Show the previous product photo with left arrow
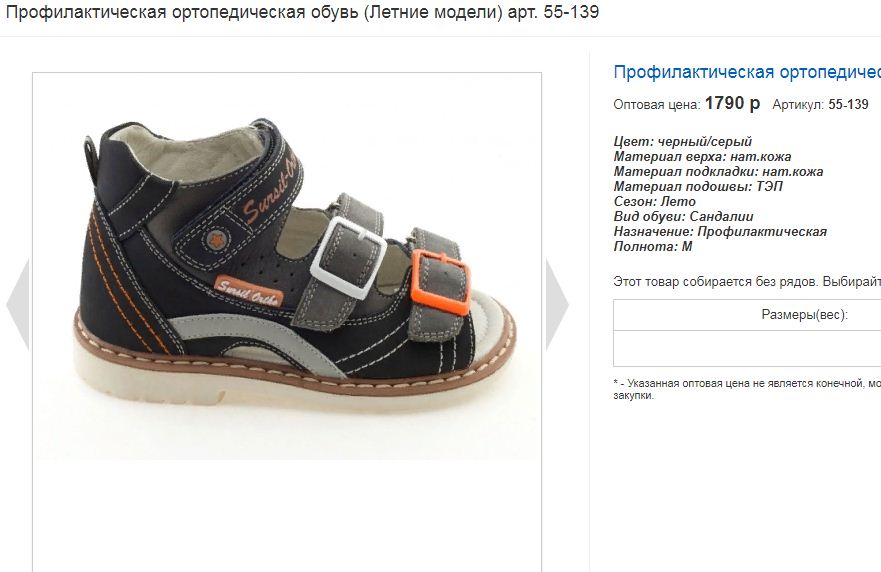 (17, 304)
